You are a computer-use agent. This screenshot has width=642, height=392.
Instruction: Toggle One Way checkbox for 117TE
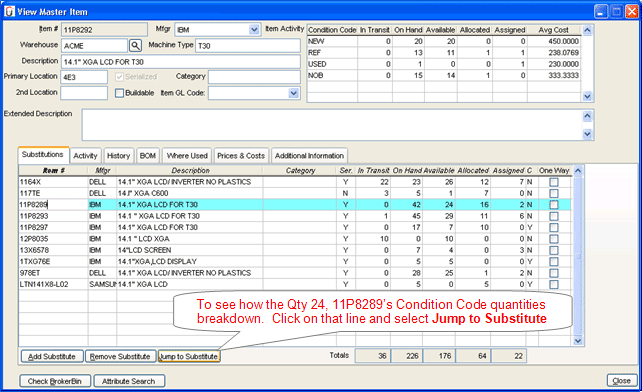point(554,193)
